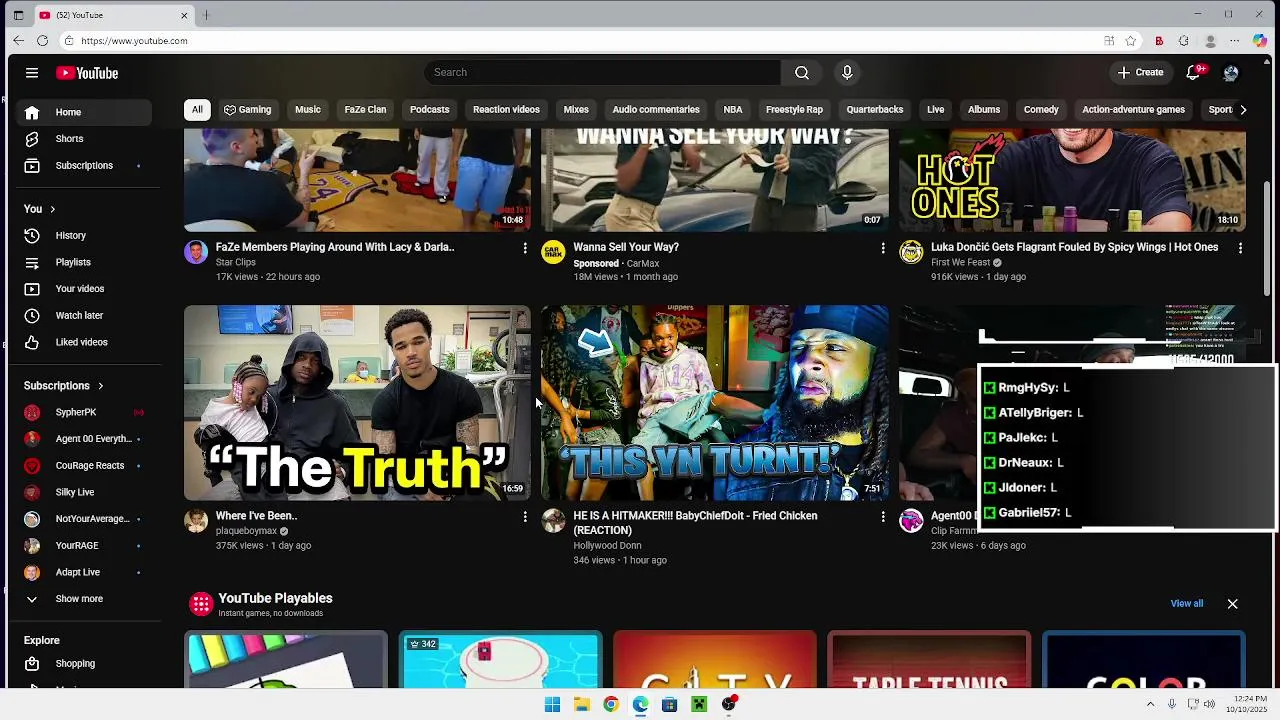Open YourRAGE channel subscription

(x=84, y=546)
